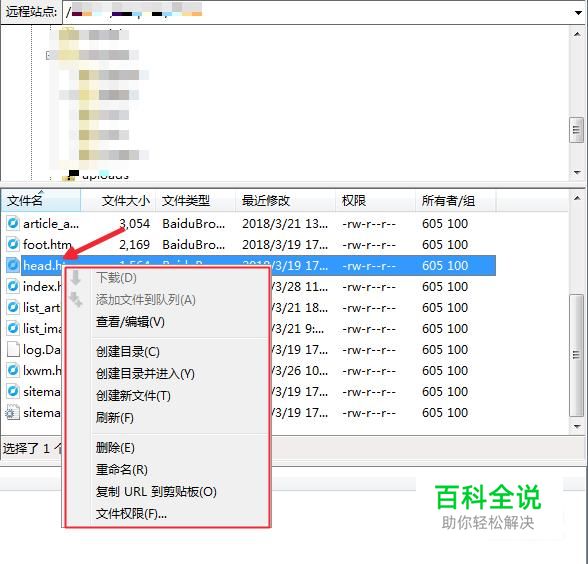The image size is (588, 564).
Task: Click file list scrollbar thumb
Action: (576, 355)
